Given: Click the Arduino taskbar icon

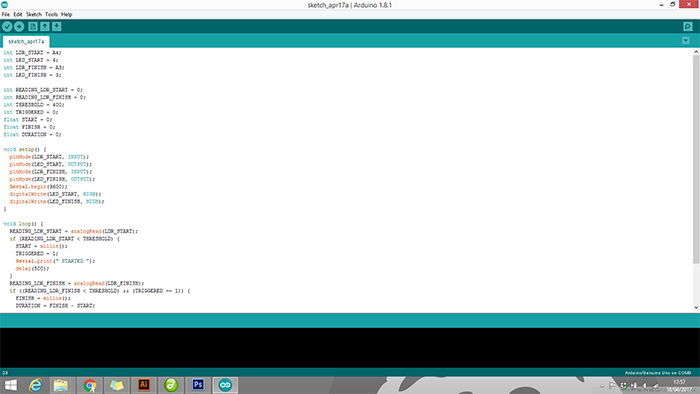Looking at the screenshot, I should tap(225, 385).
